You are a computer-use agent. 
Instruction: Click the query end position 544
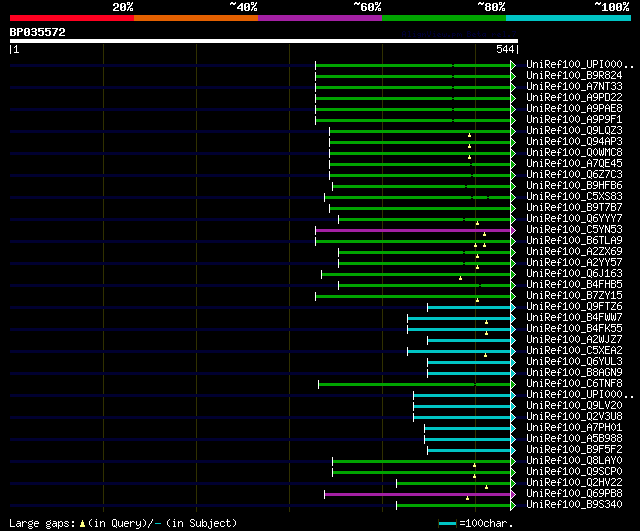pos(505,49)
